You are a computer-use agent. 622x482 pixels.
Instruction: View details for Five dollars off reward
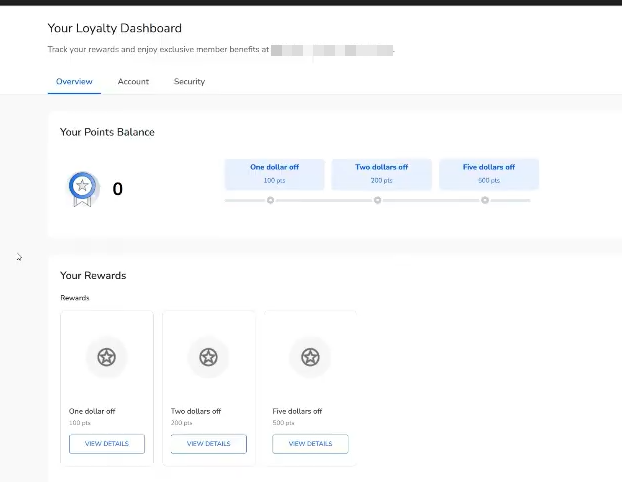(x=310, y=443)
